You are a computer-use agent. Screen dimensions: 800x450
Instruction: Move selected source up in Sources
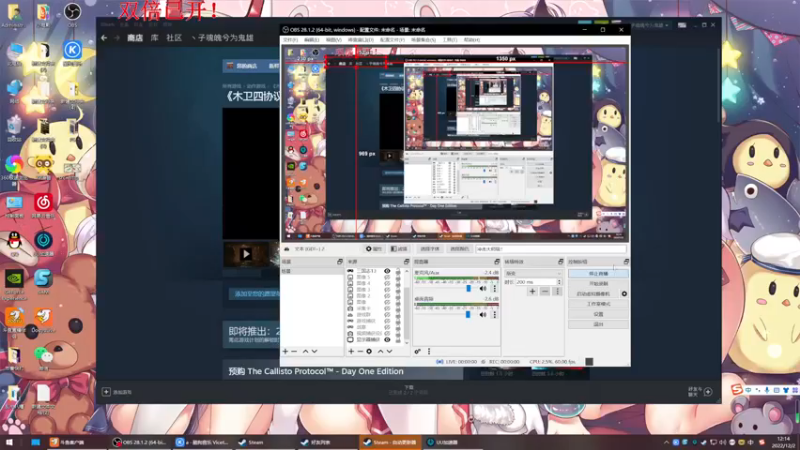coord(380,352)
